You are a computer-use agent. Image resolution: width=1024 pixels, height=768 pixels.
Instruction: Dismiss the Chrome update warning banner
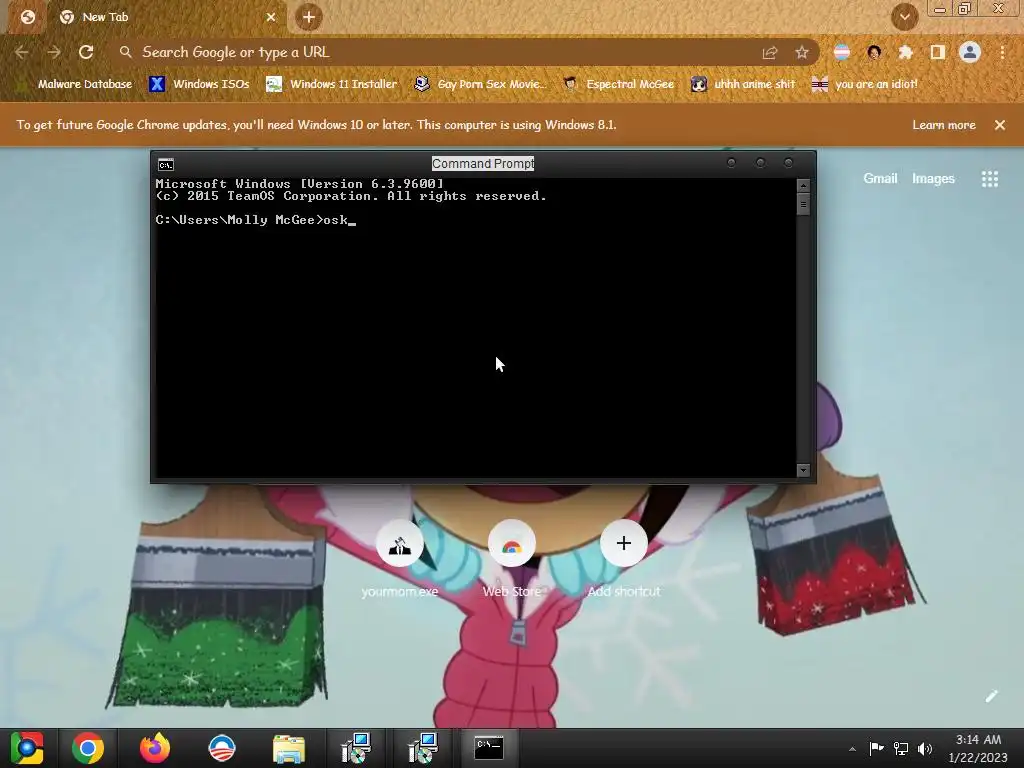pos(1000,125)
